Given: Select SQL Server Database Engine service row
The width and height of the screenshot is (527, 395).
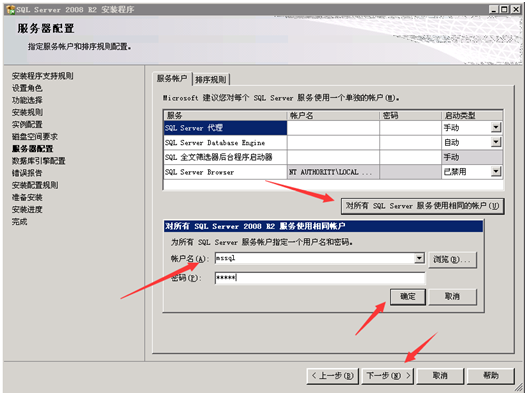Looking at the screenshot, I should (x=225, y=143).
